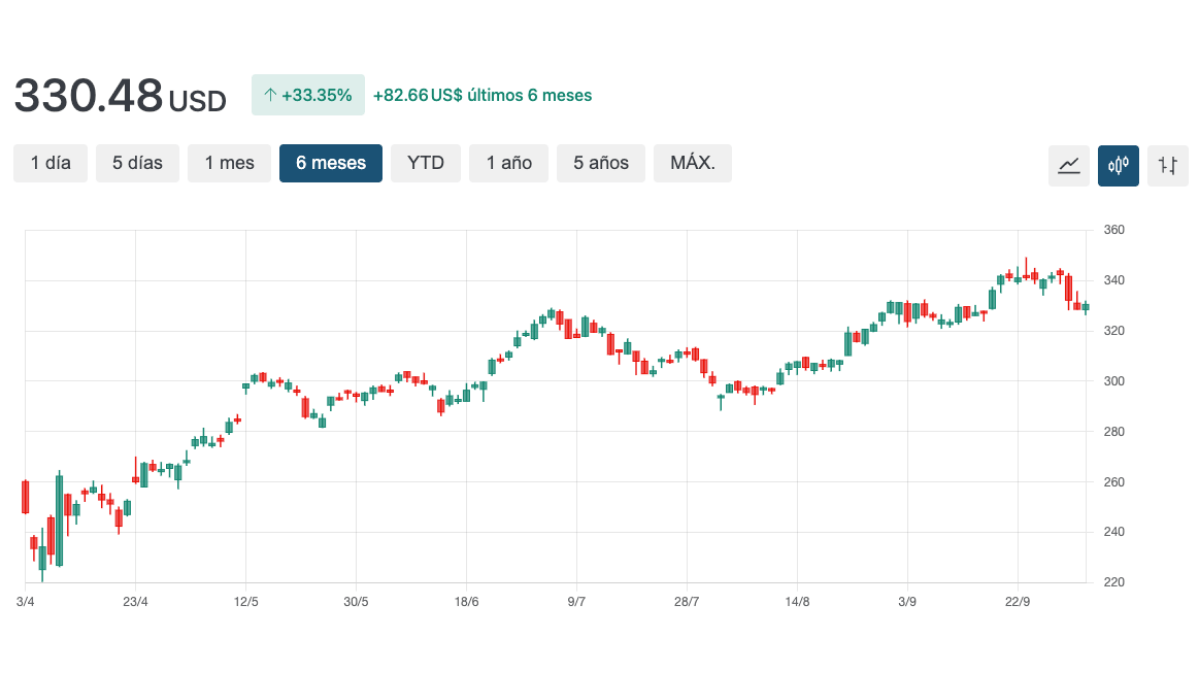This screenshot has height=675, width=1200.
Task: Show the MÁX. full history range
Action: click(692, 163)
